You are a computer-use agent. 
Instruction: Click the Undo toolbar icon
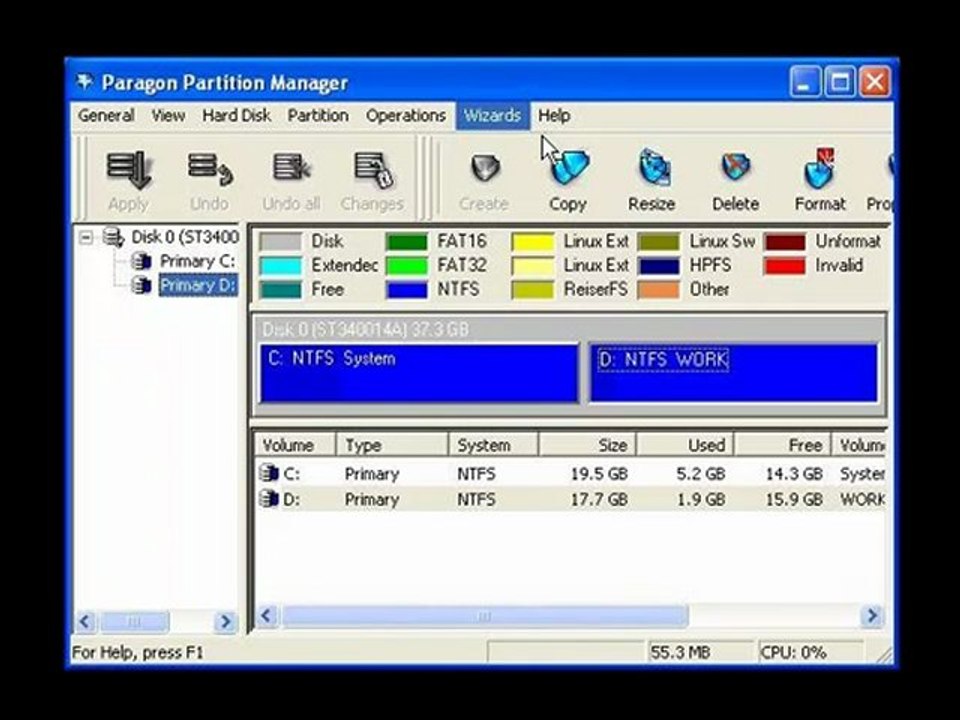pyautogui.click(x=210, y=170)
